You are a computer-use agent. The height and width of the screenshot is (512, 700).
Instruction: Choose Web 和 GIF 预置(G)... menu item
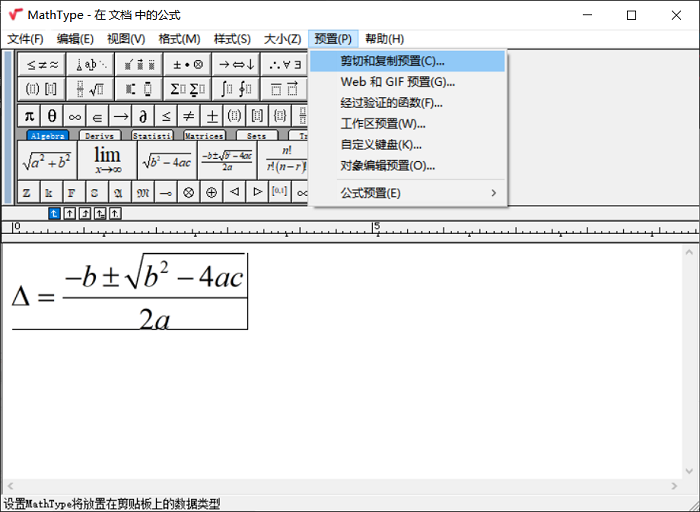[x=408, y=82]
